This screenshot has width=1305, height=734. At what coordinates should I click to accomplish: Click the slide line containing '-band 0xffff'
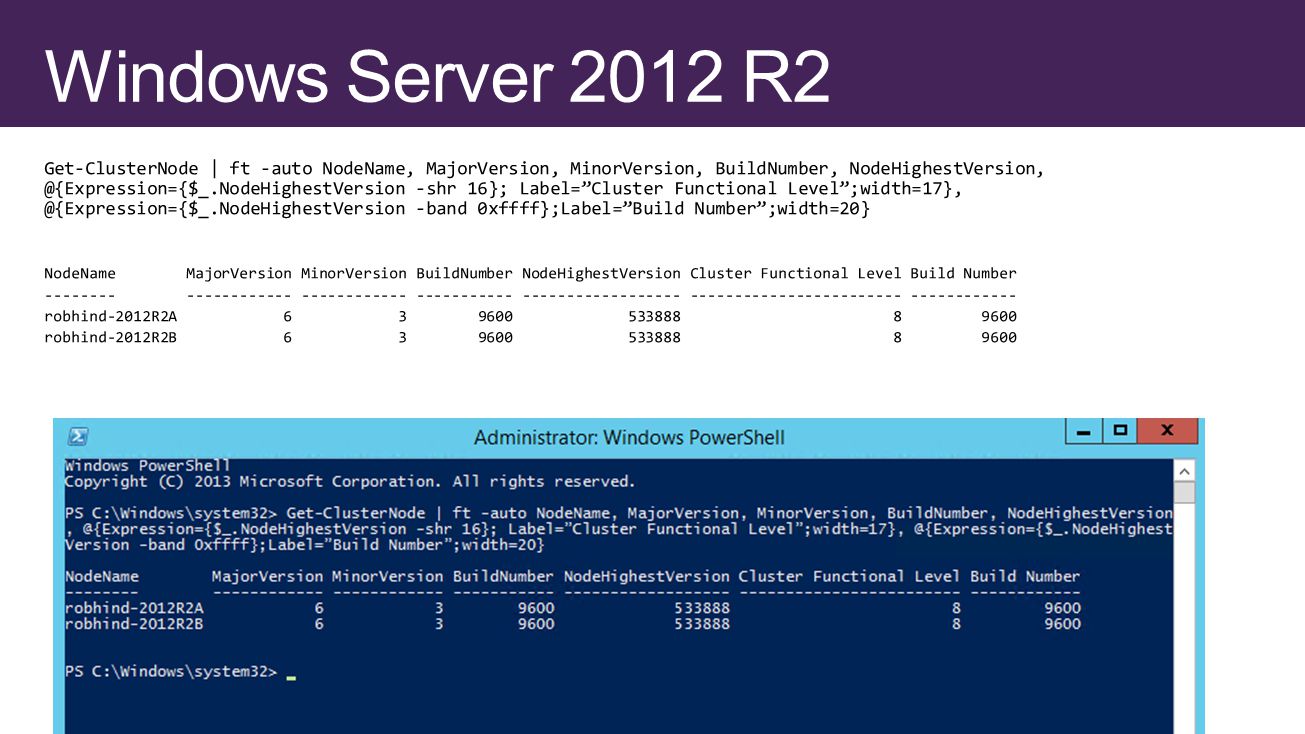click(457, 209)
